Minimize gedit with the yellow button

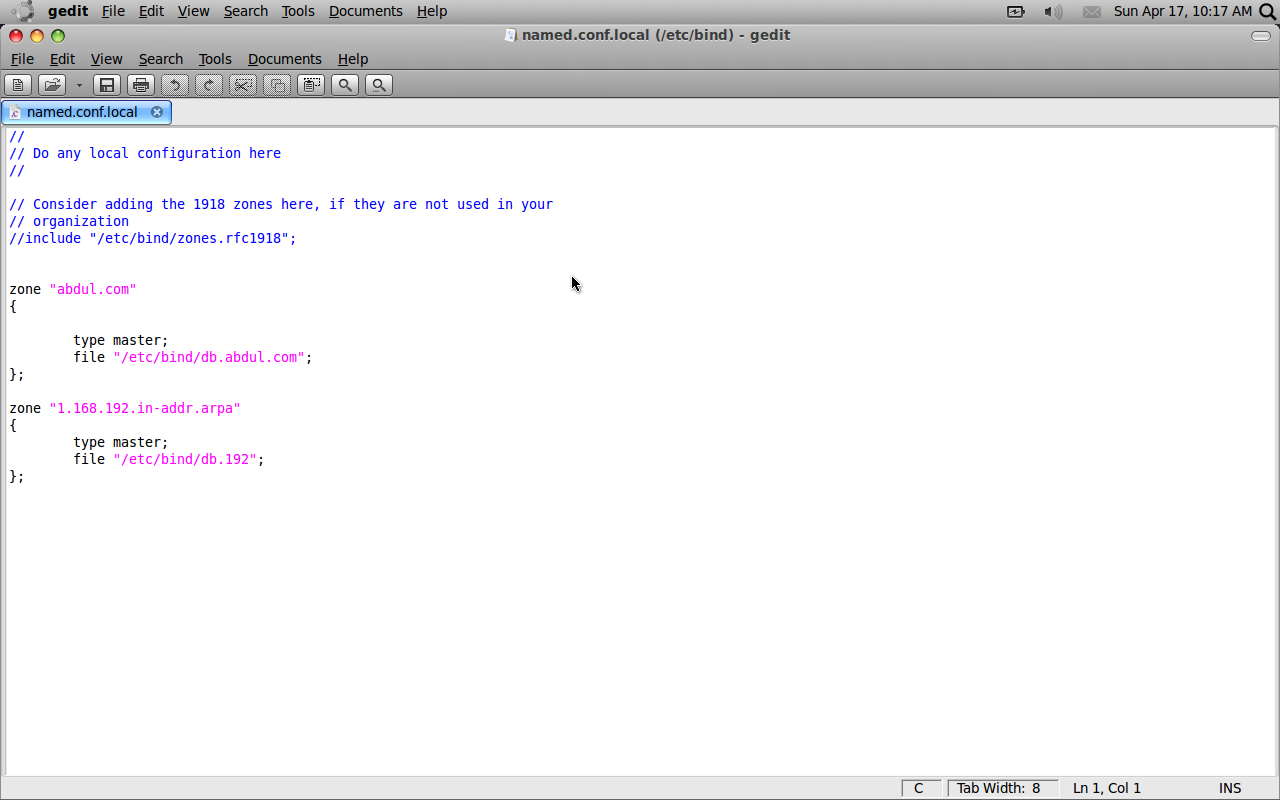tap(37, 36)
